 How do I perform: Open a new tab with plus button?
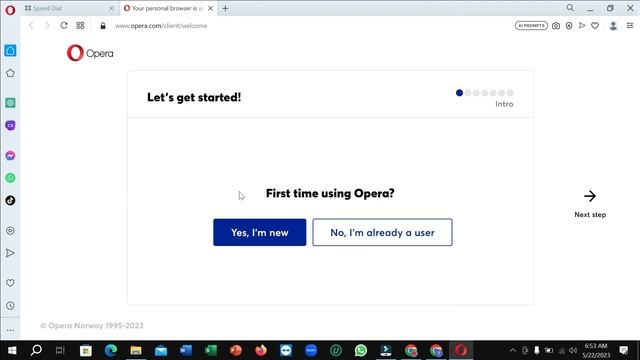225,8
